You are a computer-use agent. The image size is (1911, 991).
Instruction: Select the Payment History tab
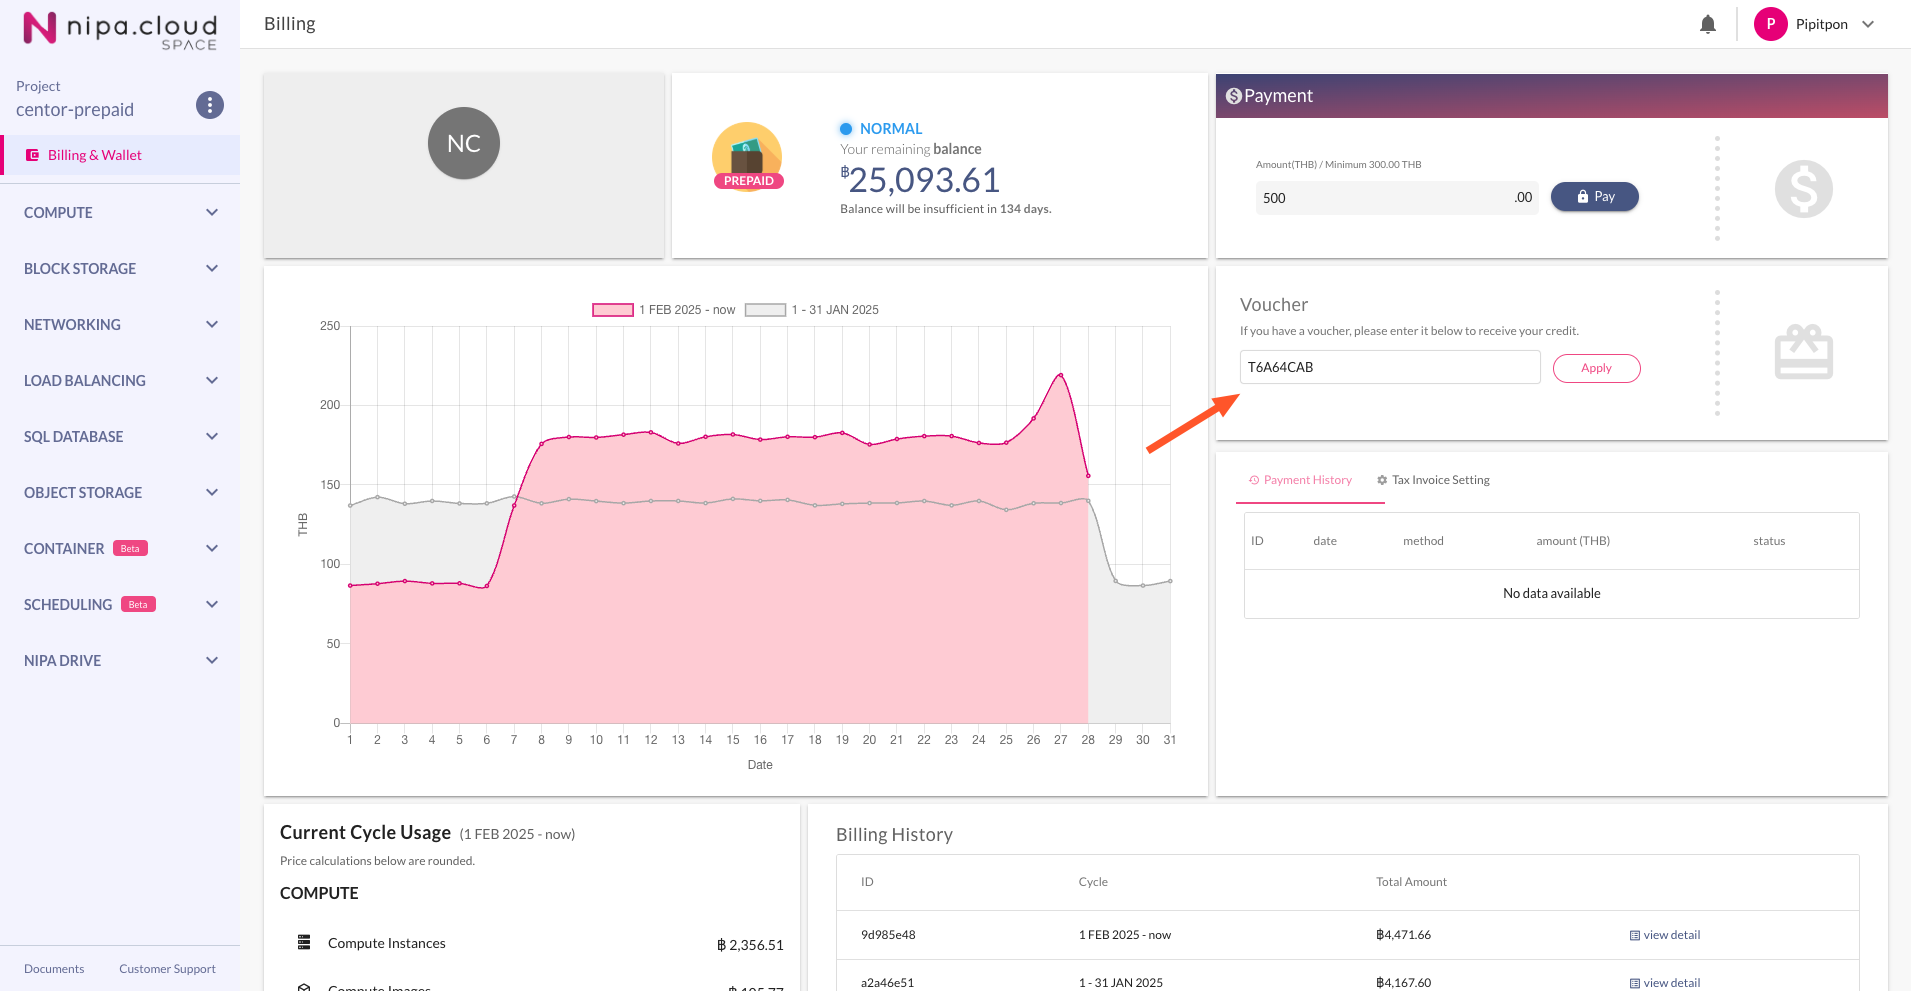[x=1300, y=480]
